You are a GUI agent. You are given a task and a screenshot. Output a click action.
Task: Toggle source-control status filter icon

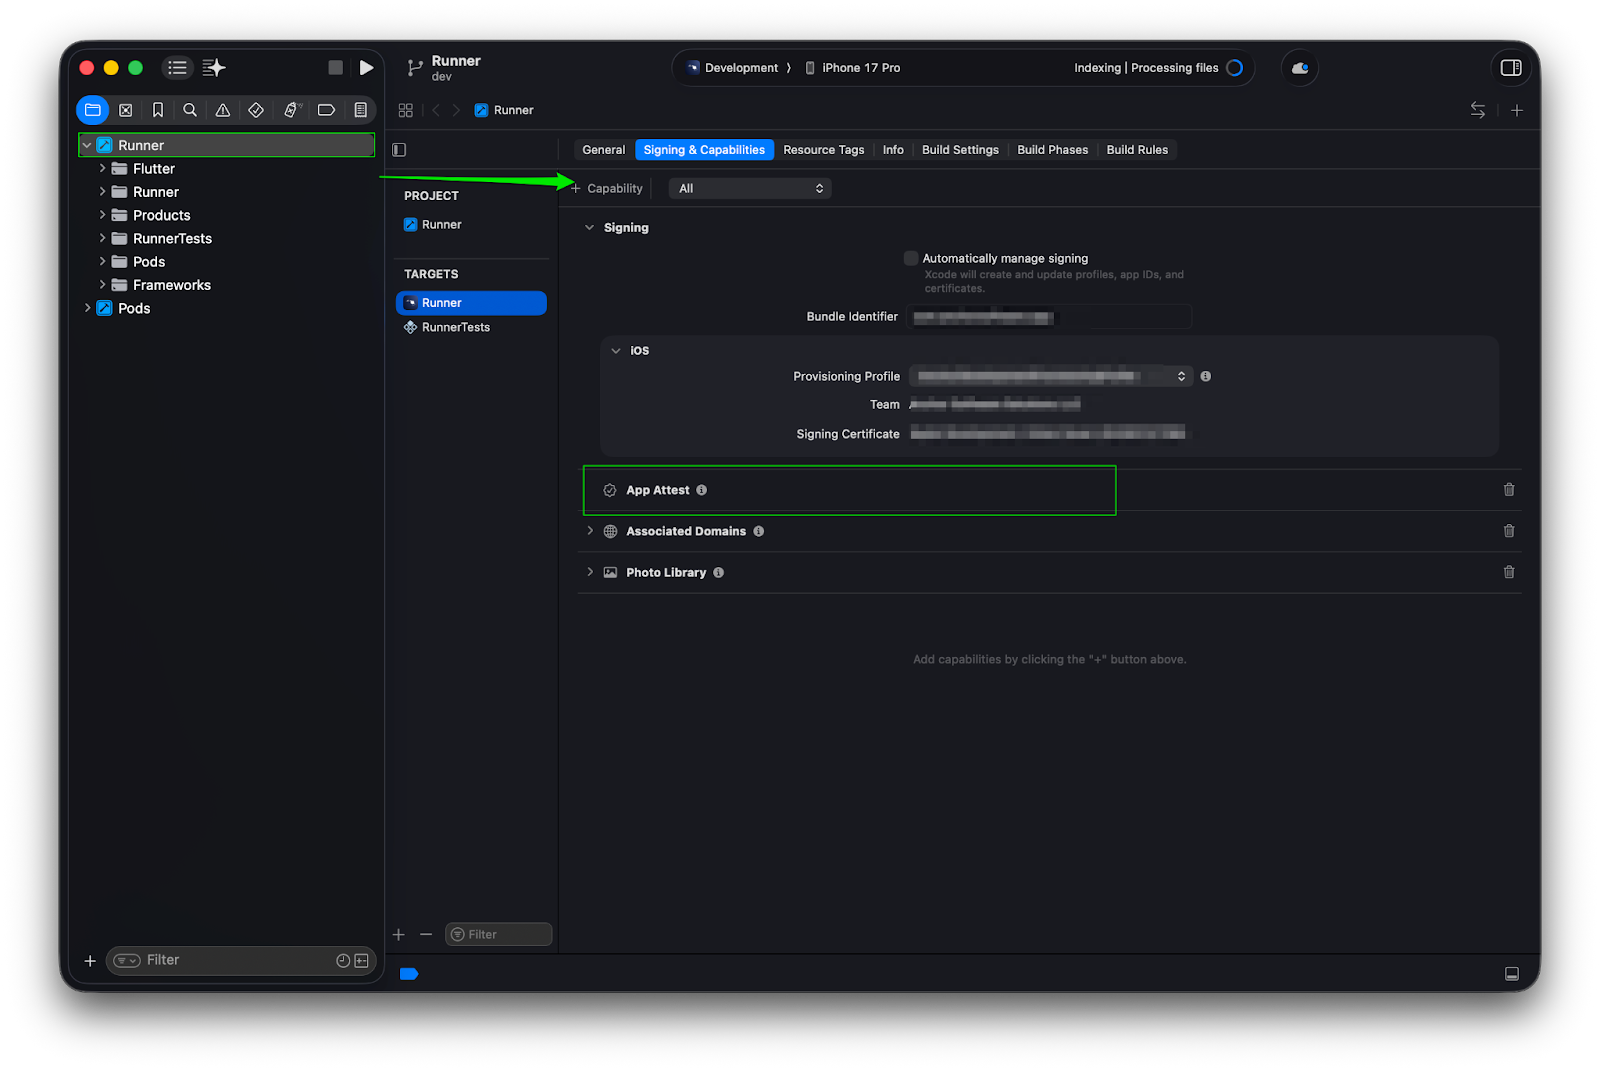362,961
